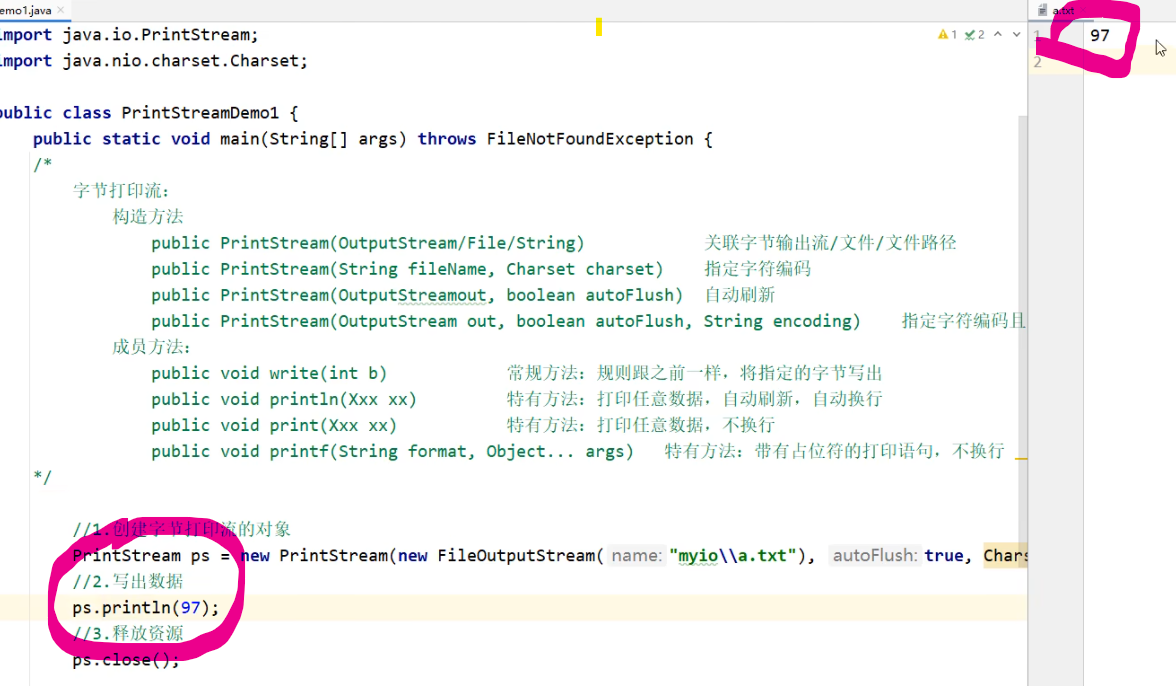1176x686 pixels.
Task: Click the 'true' autoFlush argument
Action: [944, 556]
